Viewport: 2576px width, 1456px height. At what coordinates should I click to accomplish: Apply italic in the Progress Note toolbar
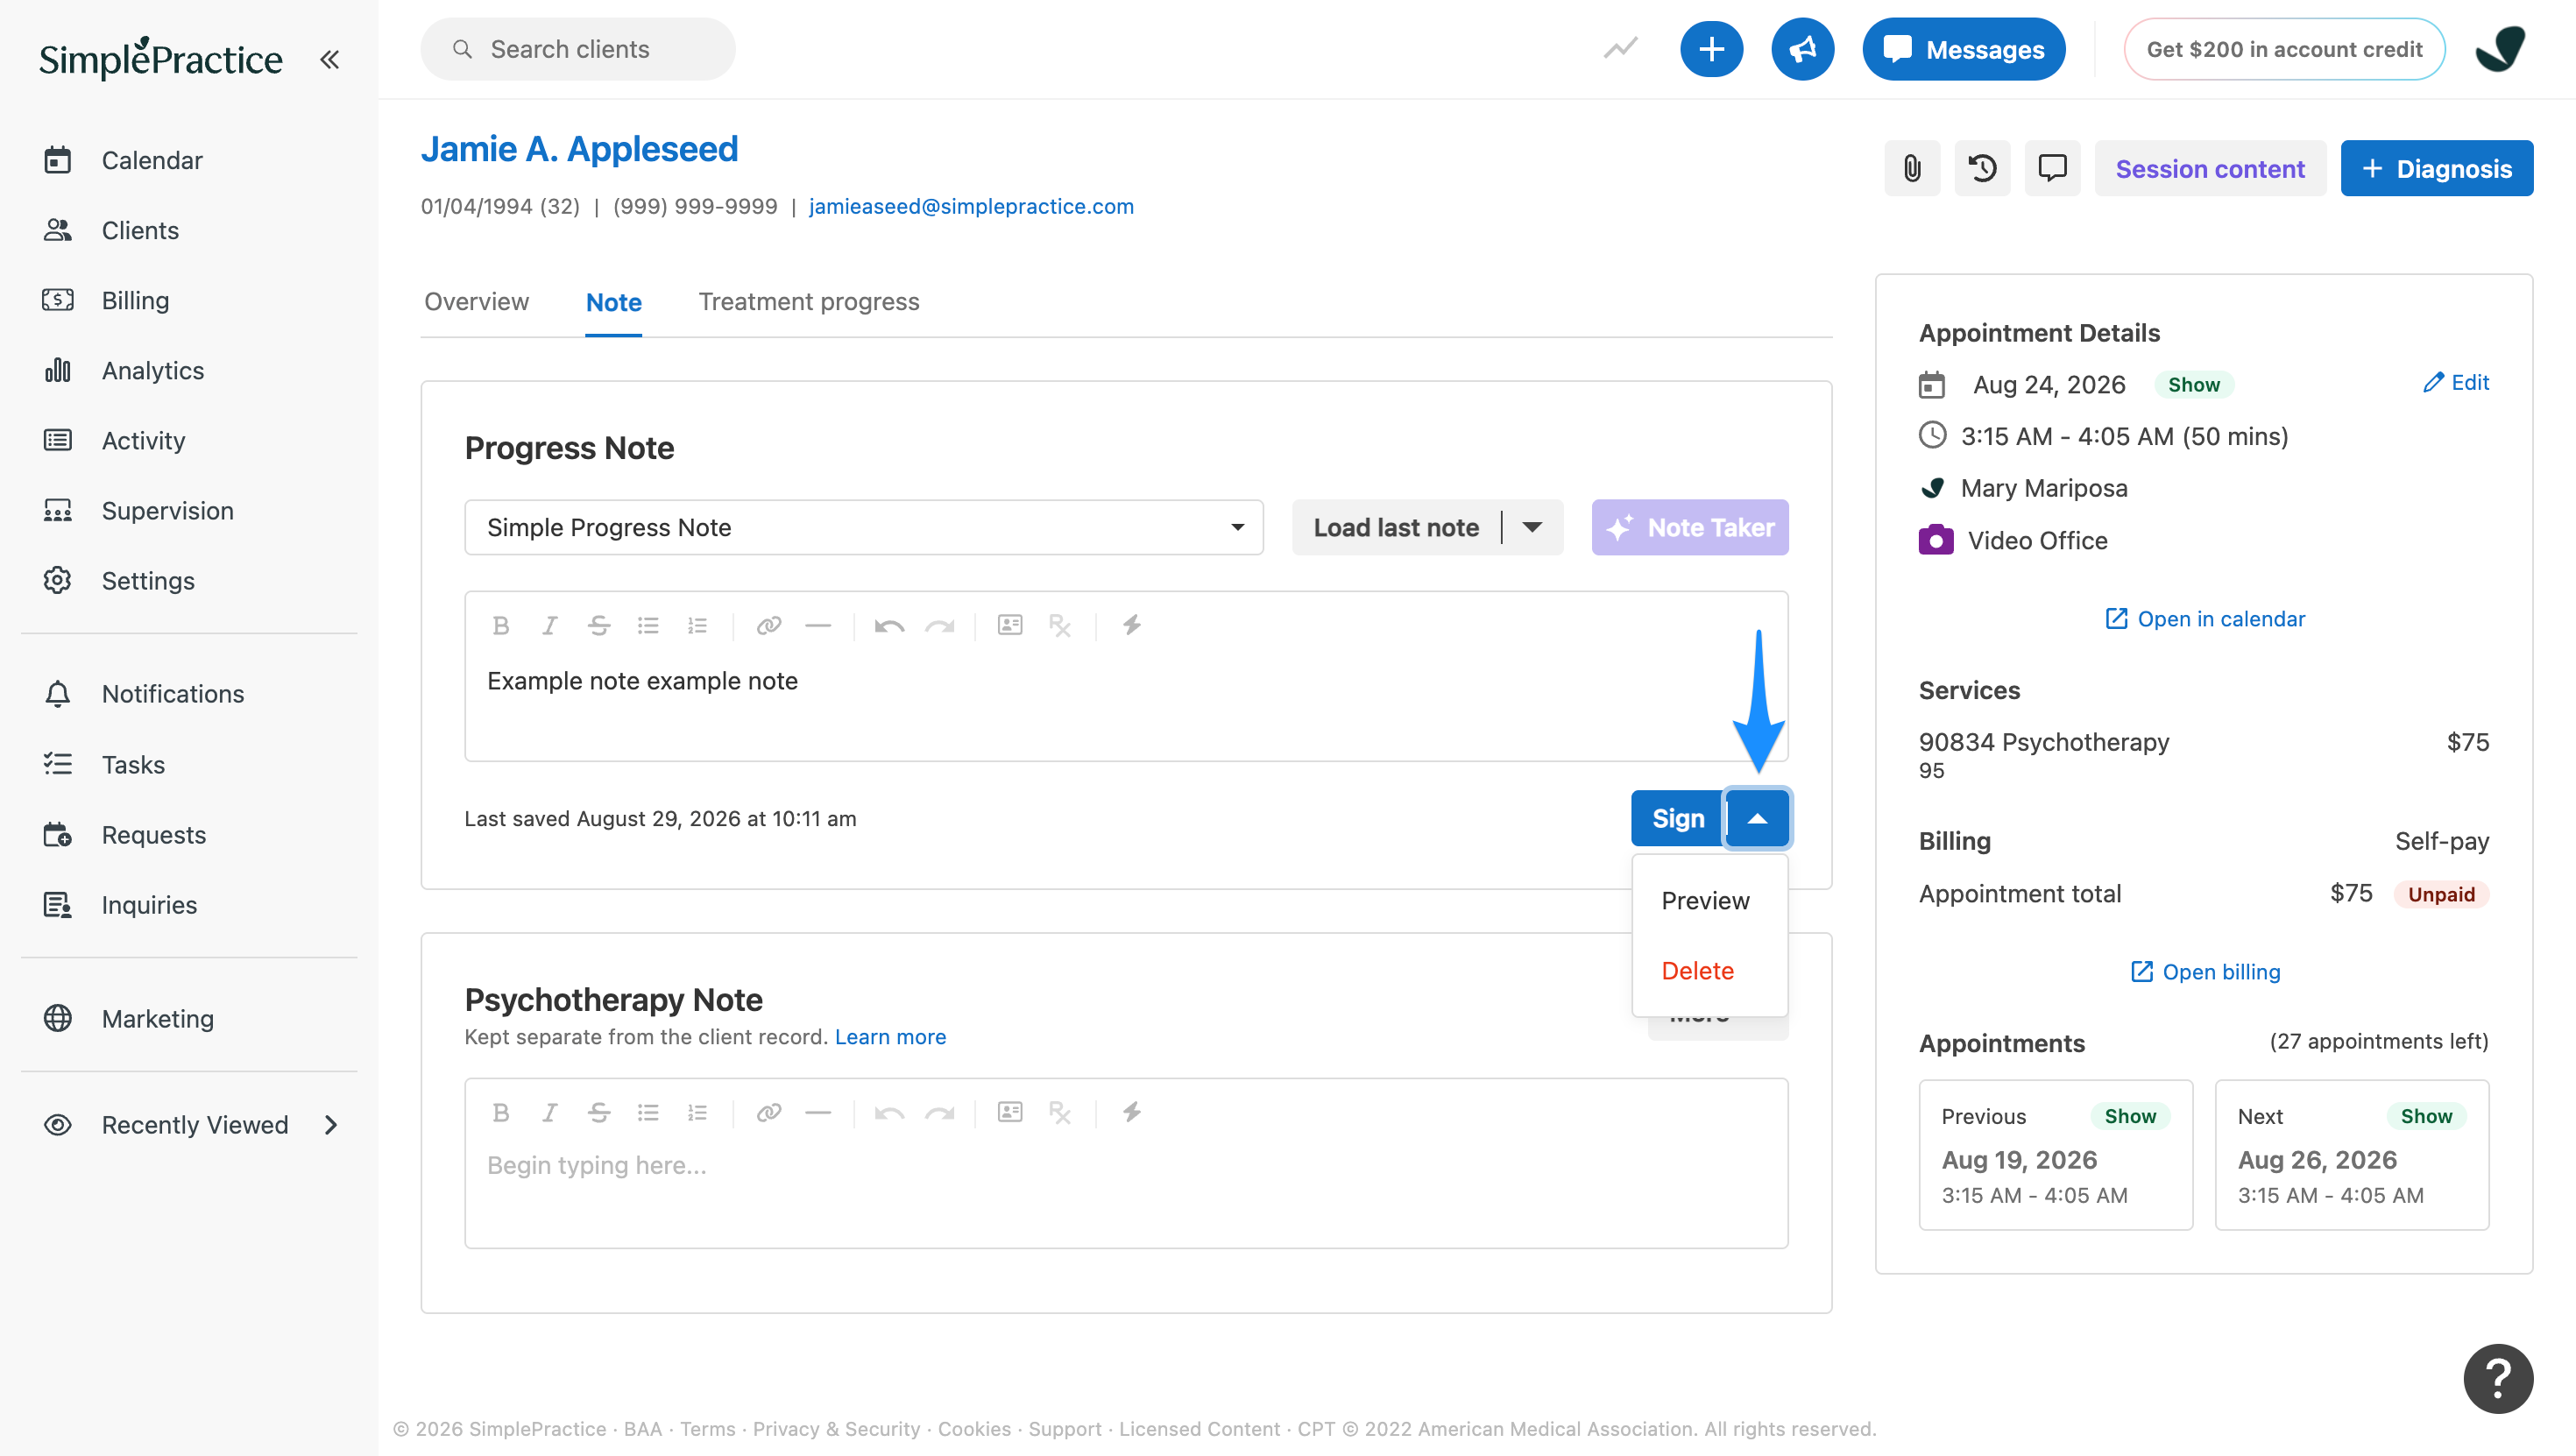[x=549, y=625]
